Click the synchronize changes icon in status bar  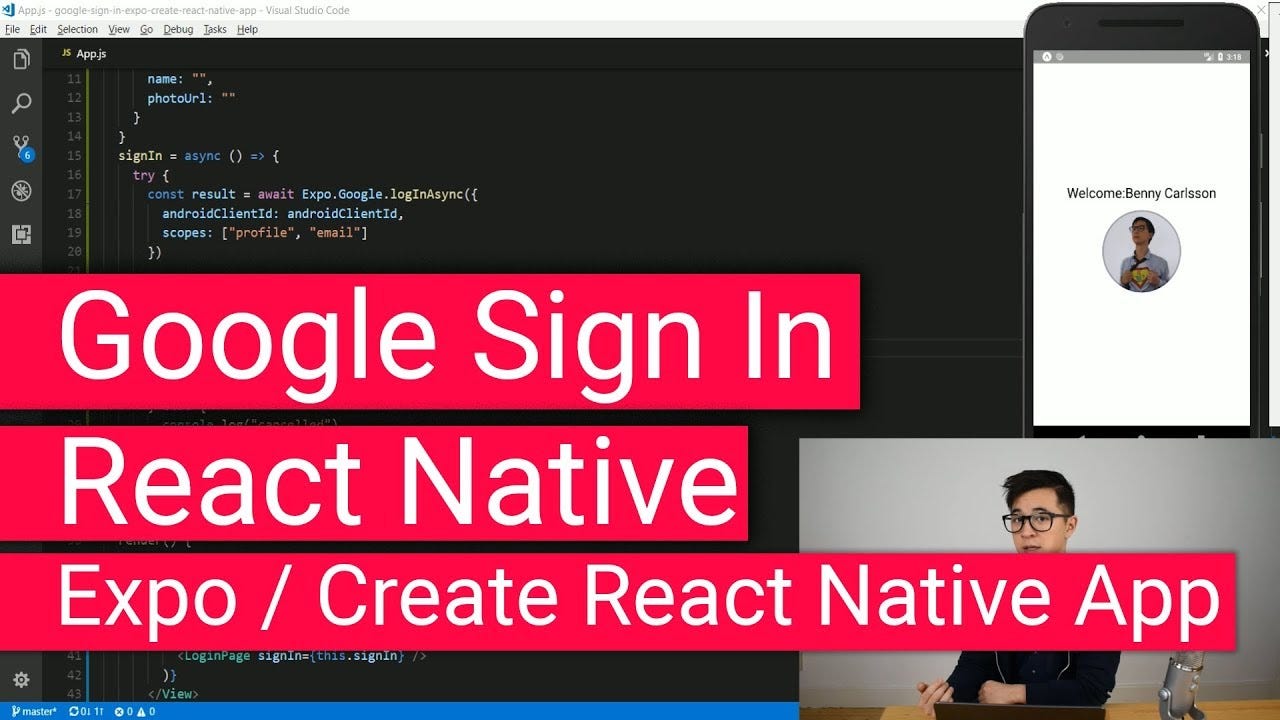point(75,712)
